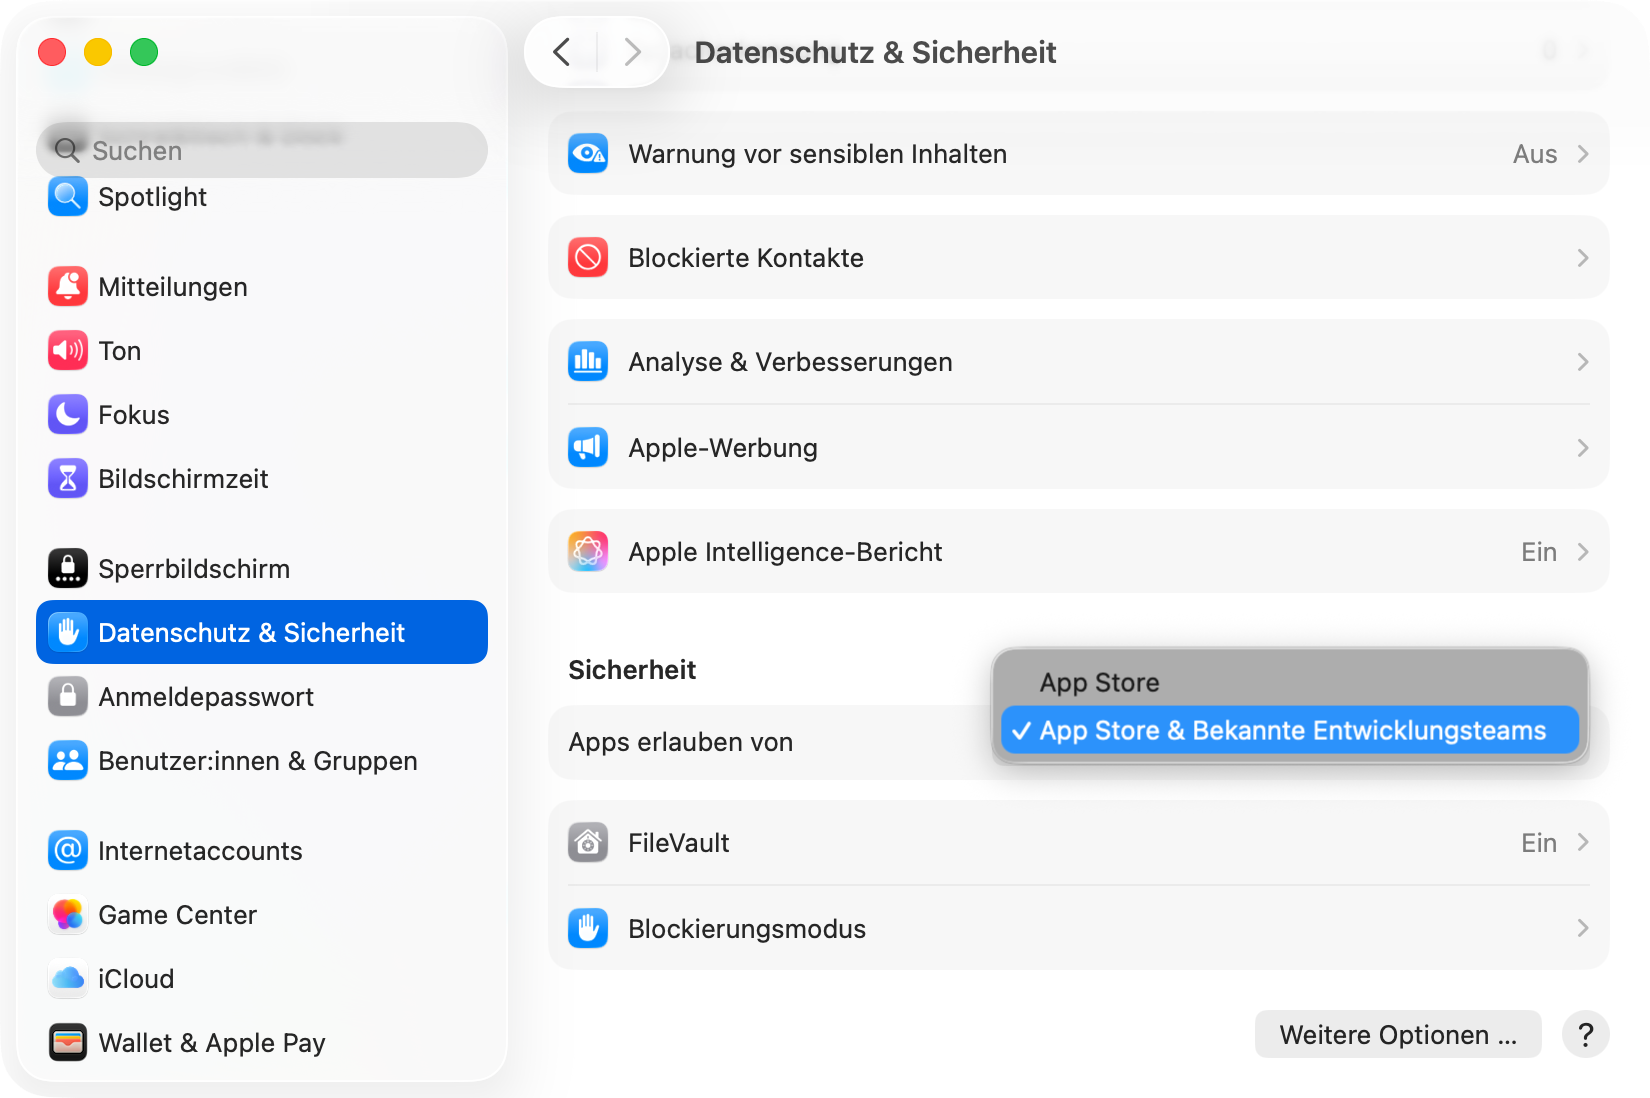Open the Game Center icon

(x=68, y=915)
